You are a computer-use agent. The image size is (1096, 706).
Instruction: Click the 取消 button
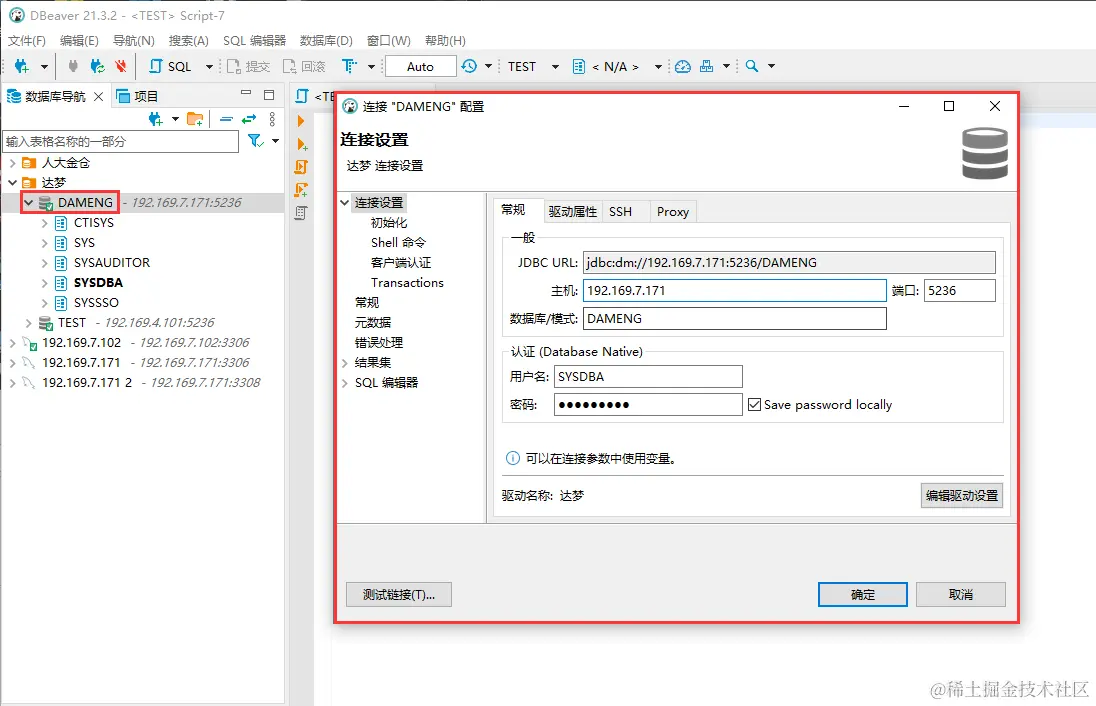point(961,595)
